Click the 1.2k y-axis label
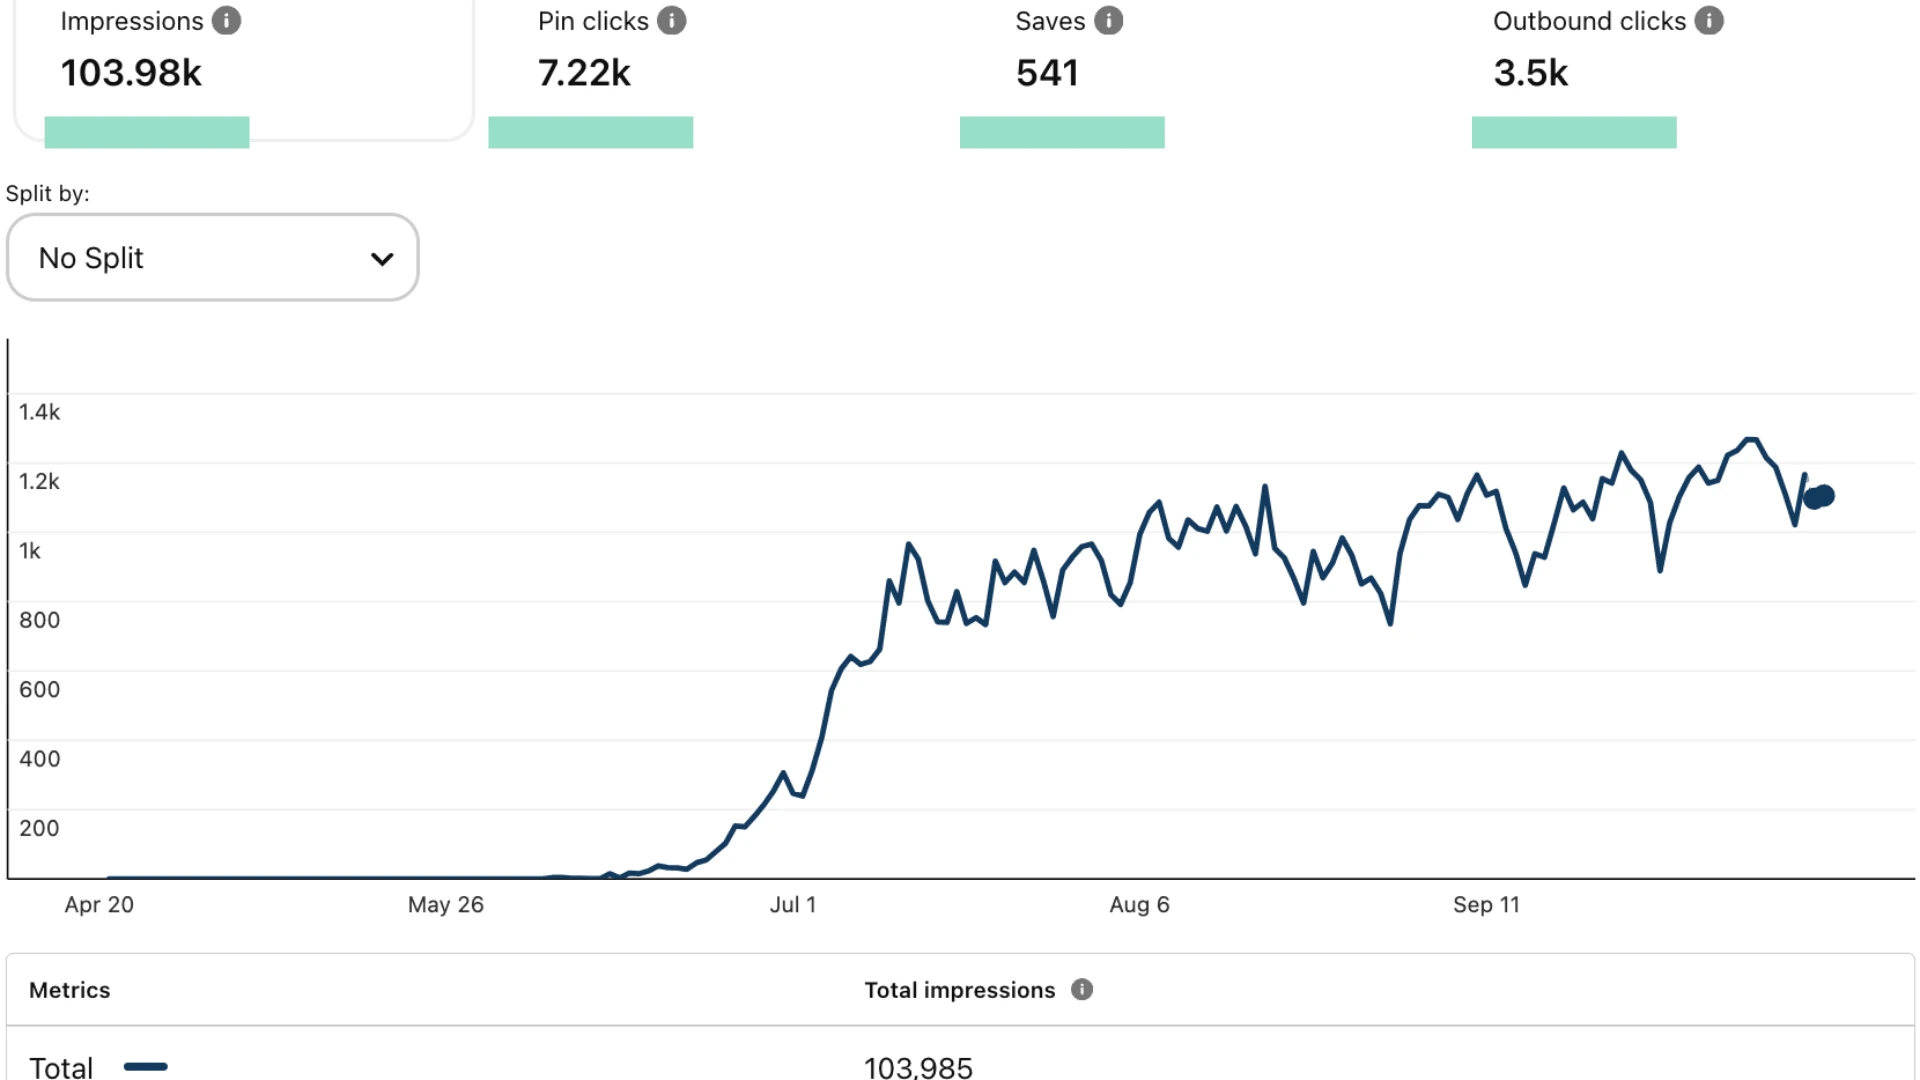 pyautogui.click(x=40, y=482)
